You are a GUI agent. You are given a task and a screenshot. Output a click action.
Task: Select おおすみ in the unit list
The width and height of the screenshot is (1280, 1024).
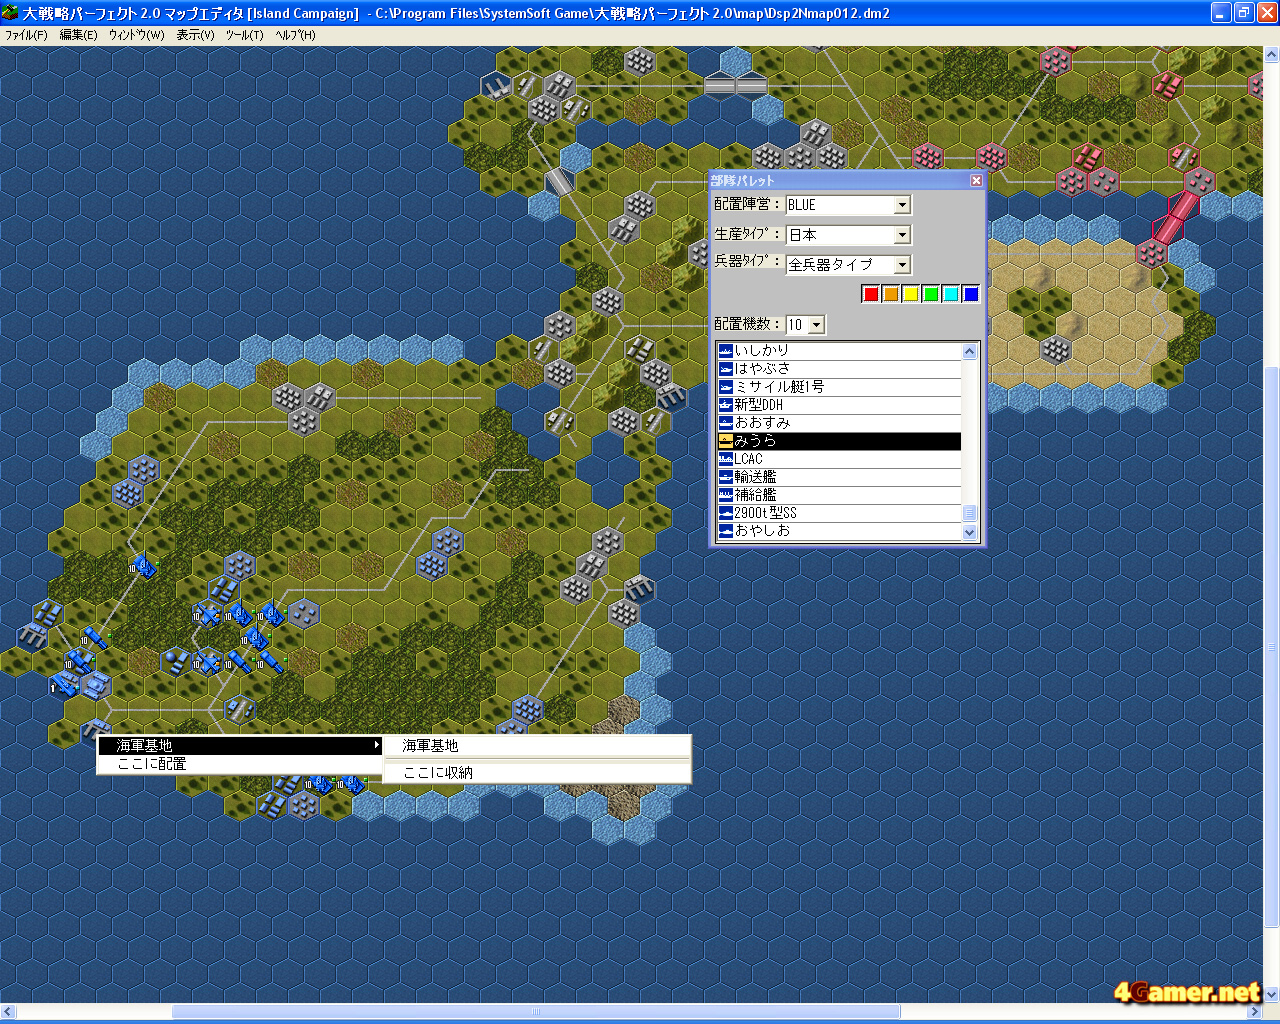tap(839, 423)
